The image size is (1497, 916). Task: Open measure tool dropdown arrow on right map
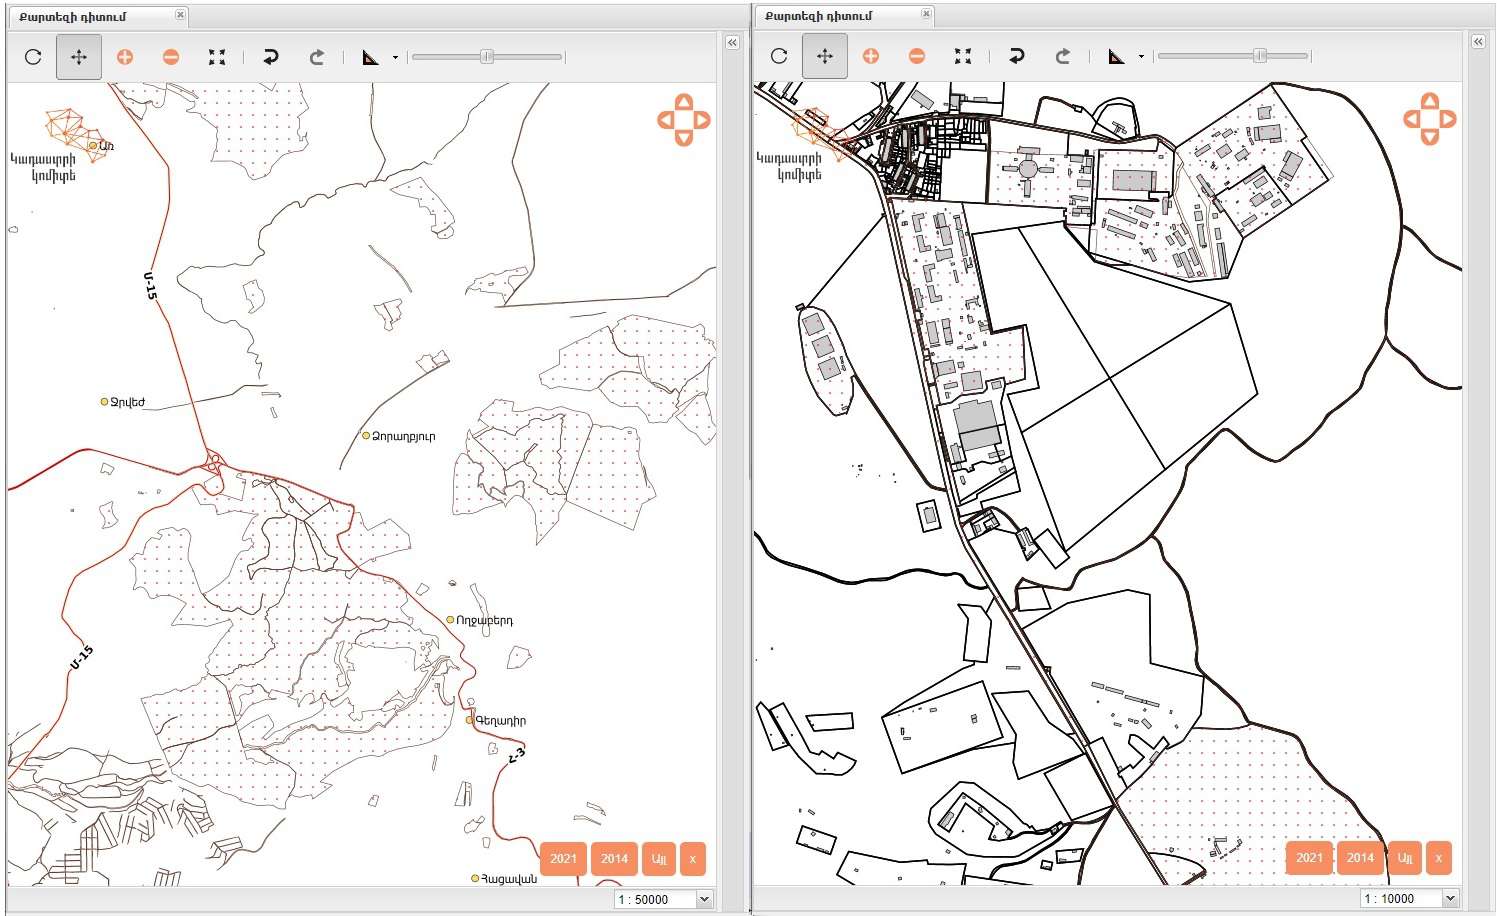click(1141, 57)
